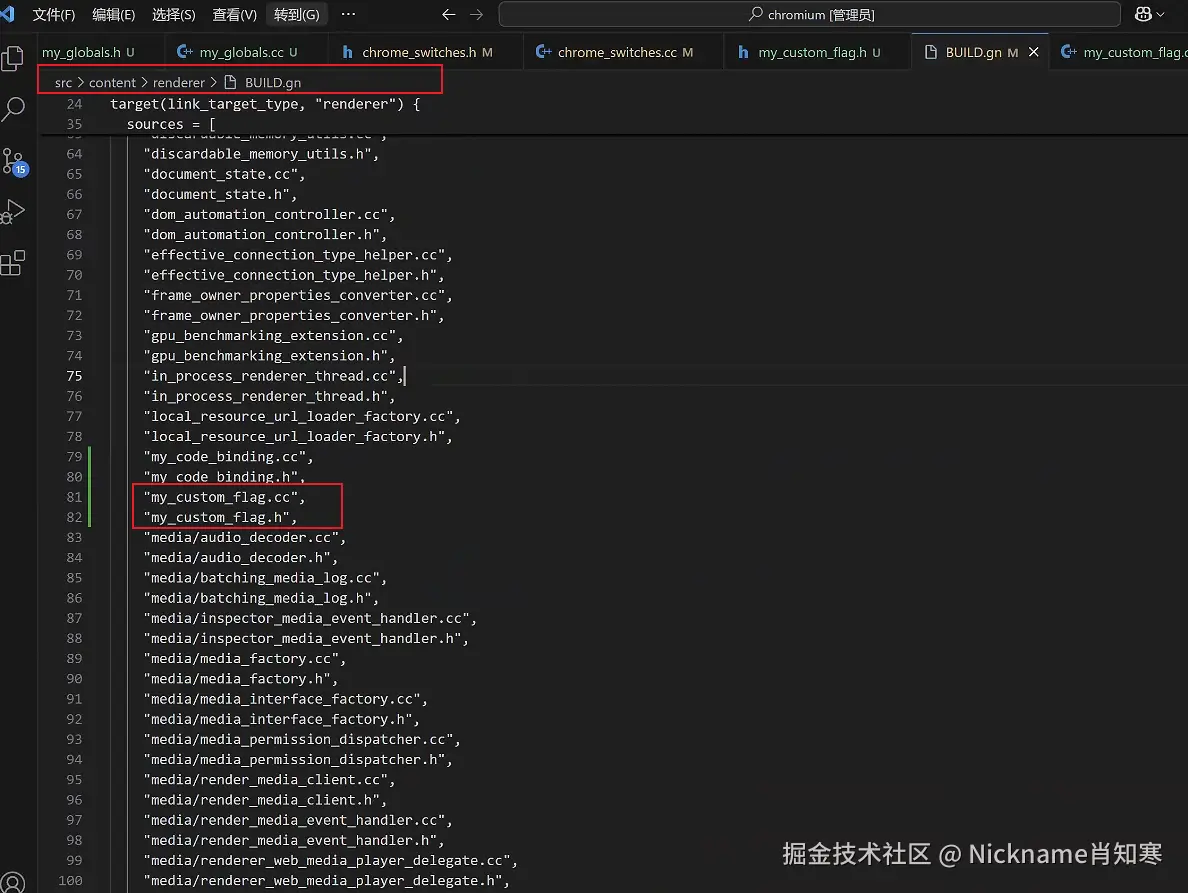Click "my_code_binding.cc" on line 79
1188x893 pixels.
point(225,457)
